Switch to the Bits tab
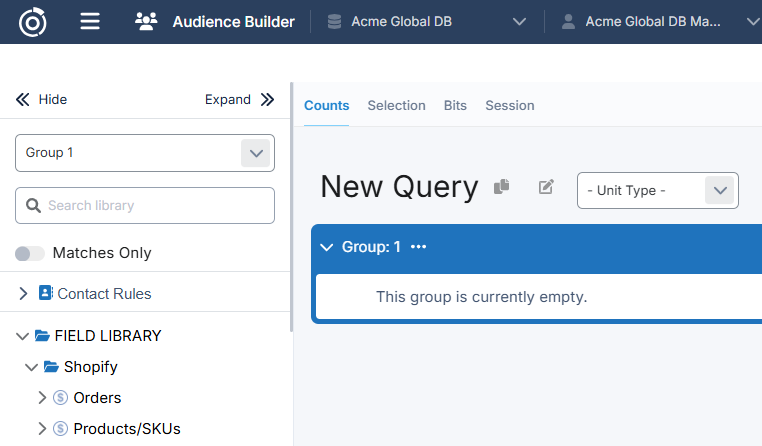The width and height of the screenshot is (762, 446). 455,105
